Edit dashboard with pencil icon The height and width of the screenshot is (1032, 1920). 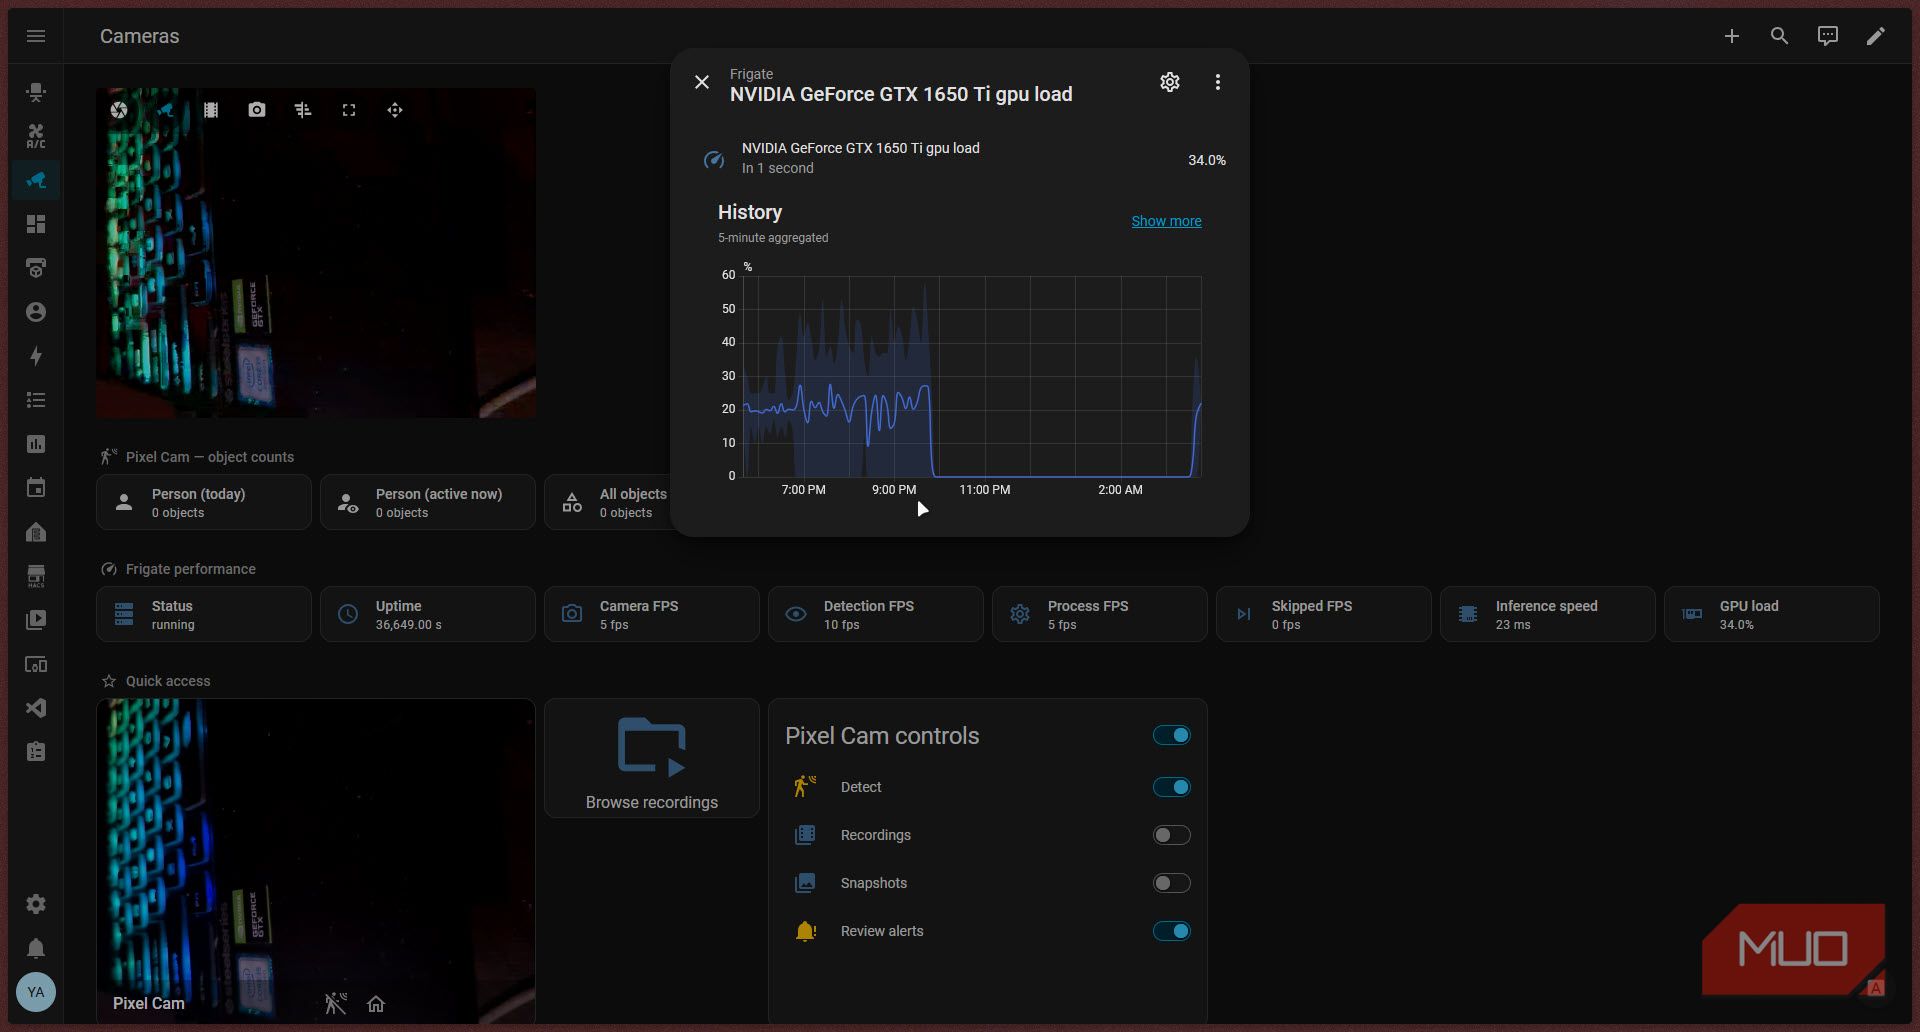coord(1876,36)
